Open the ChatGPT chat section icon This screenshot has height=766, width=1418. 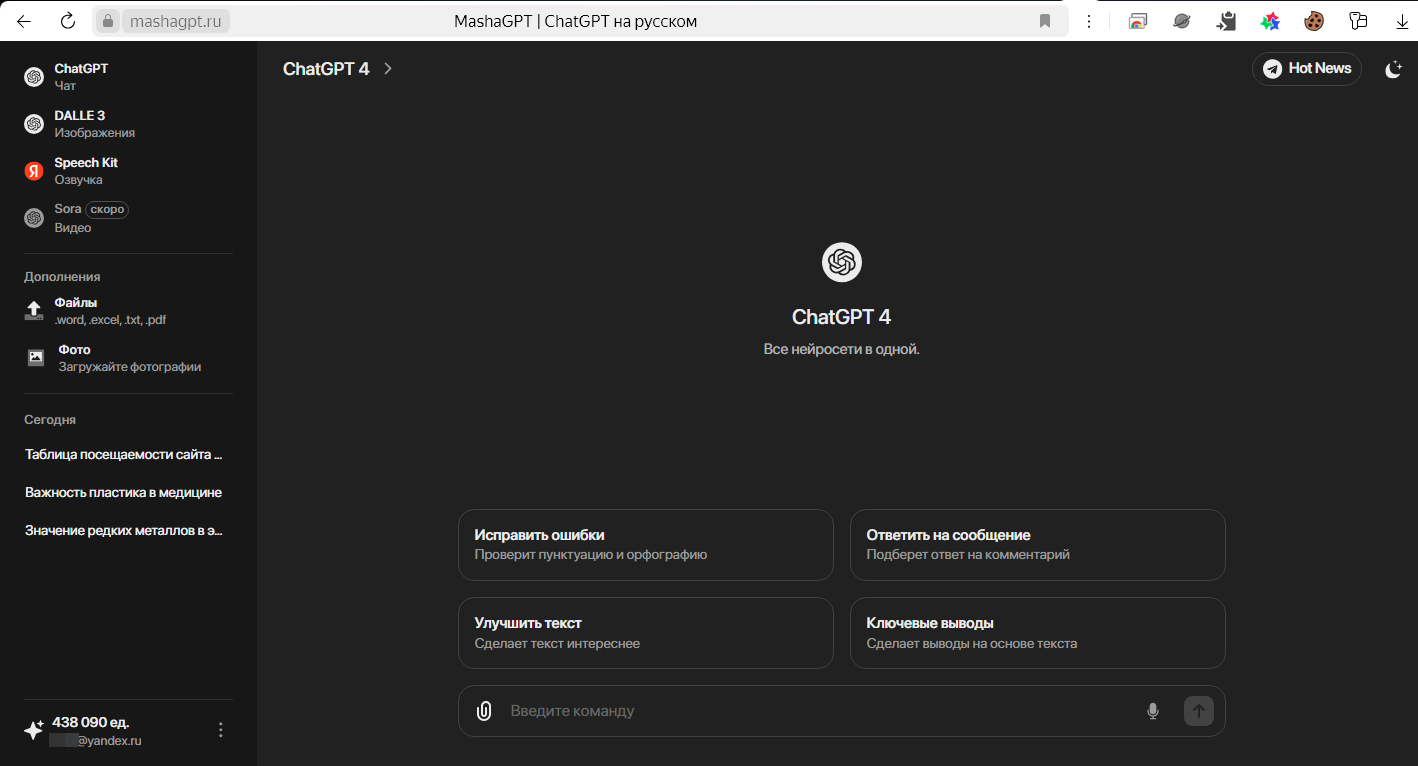34,77
